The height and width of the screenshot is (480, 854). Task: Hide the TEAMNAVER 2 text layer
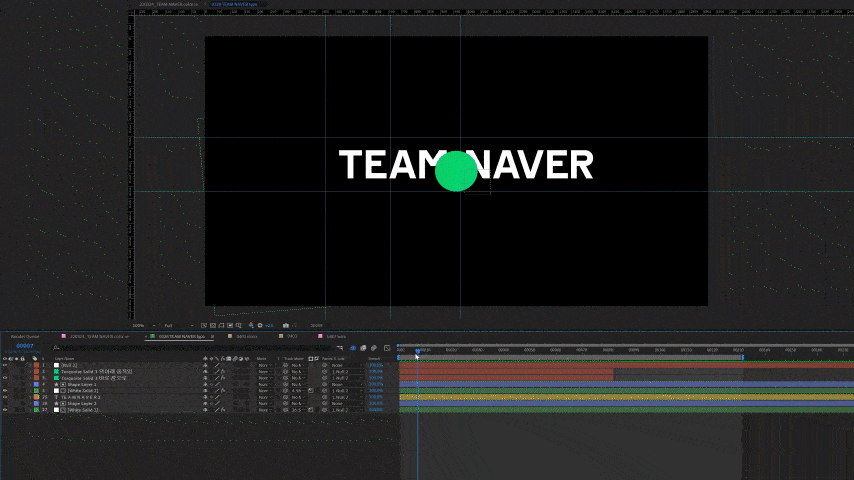point(5,397)
